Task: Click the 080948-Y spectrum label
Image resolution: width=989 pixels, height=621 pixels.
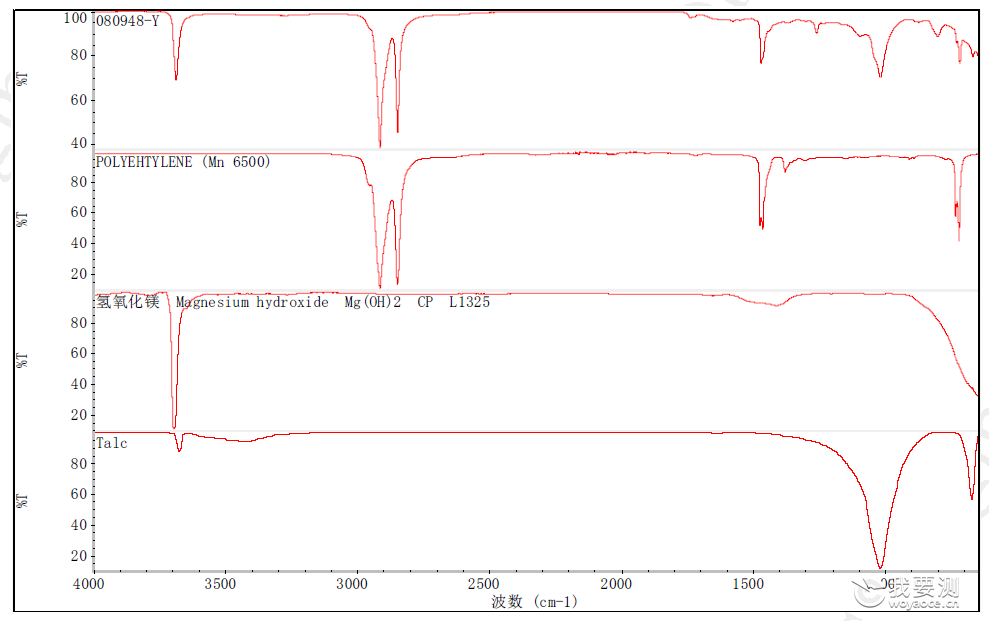Action: click(x=127, y=21)
